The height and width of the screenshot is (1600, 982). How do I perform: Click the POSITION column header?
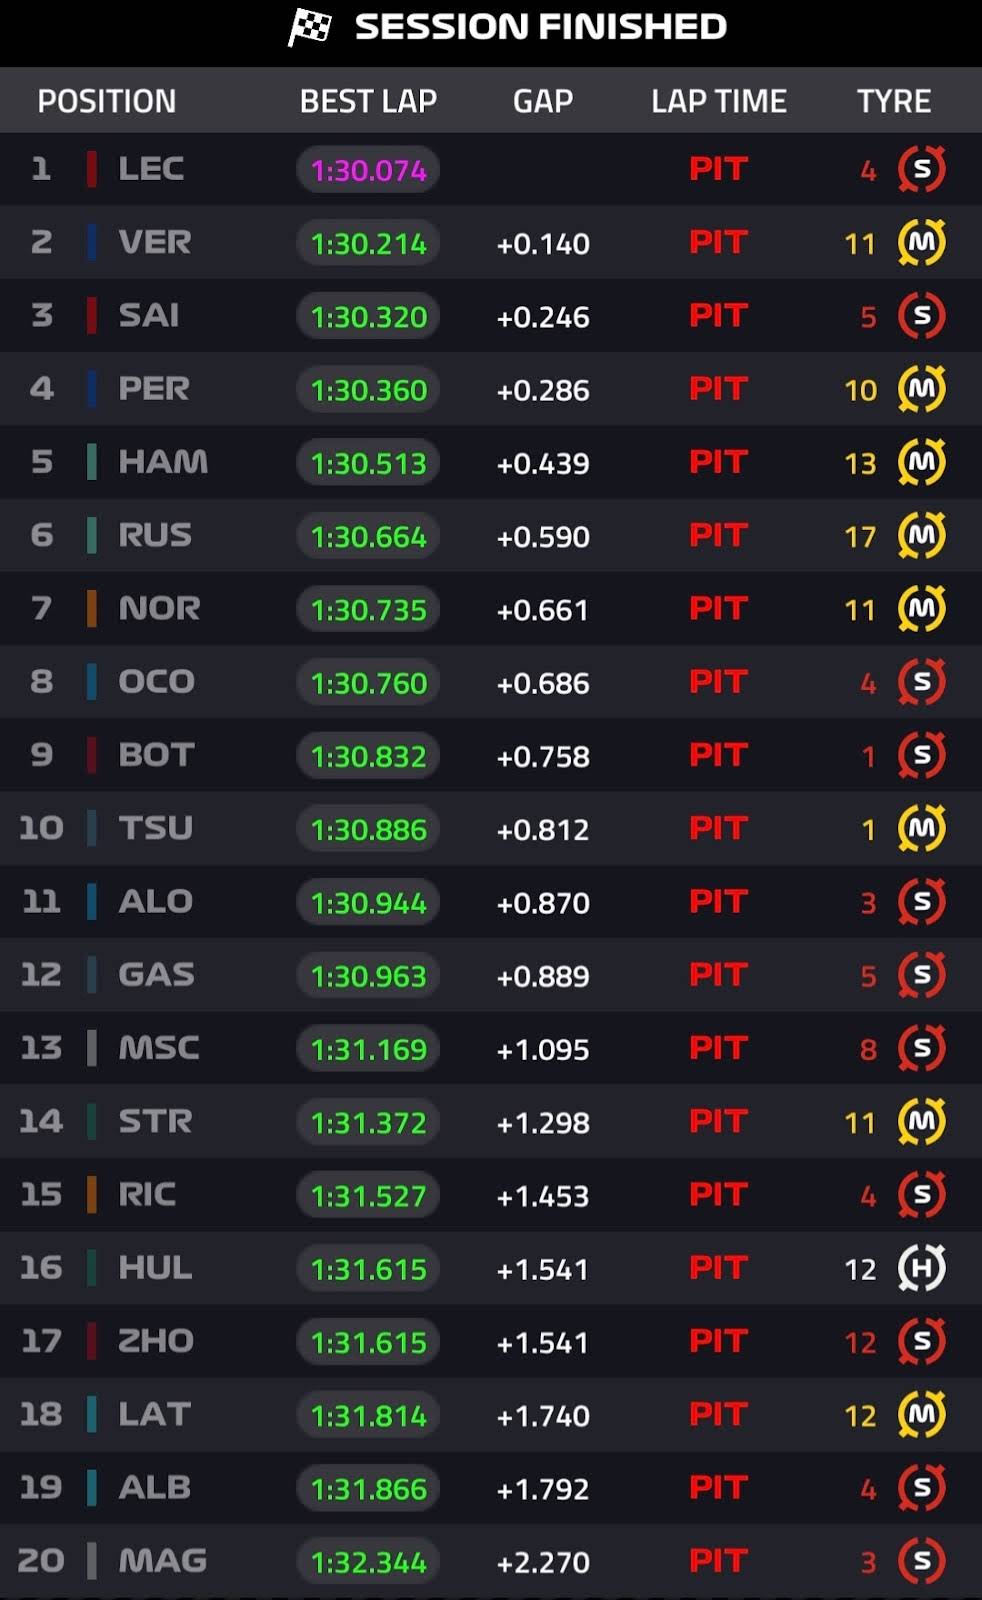pos(106,101)
